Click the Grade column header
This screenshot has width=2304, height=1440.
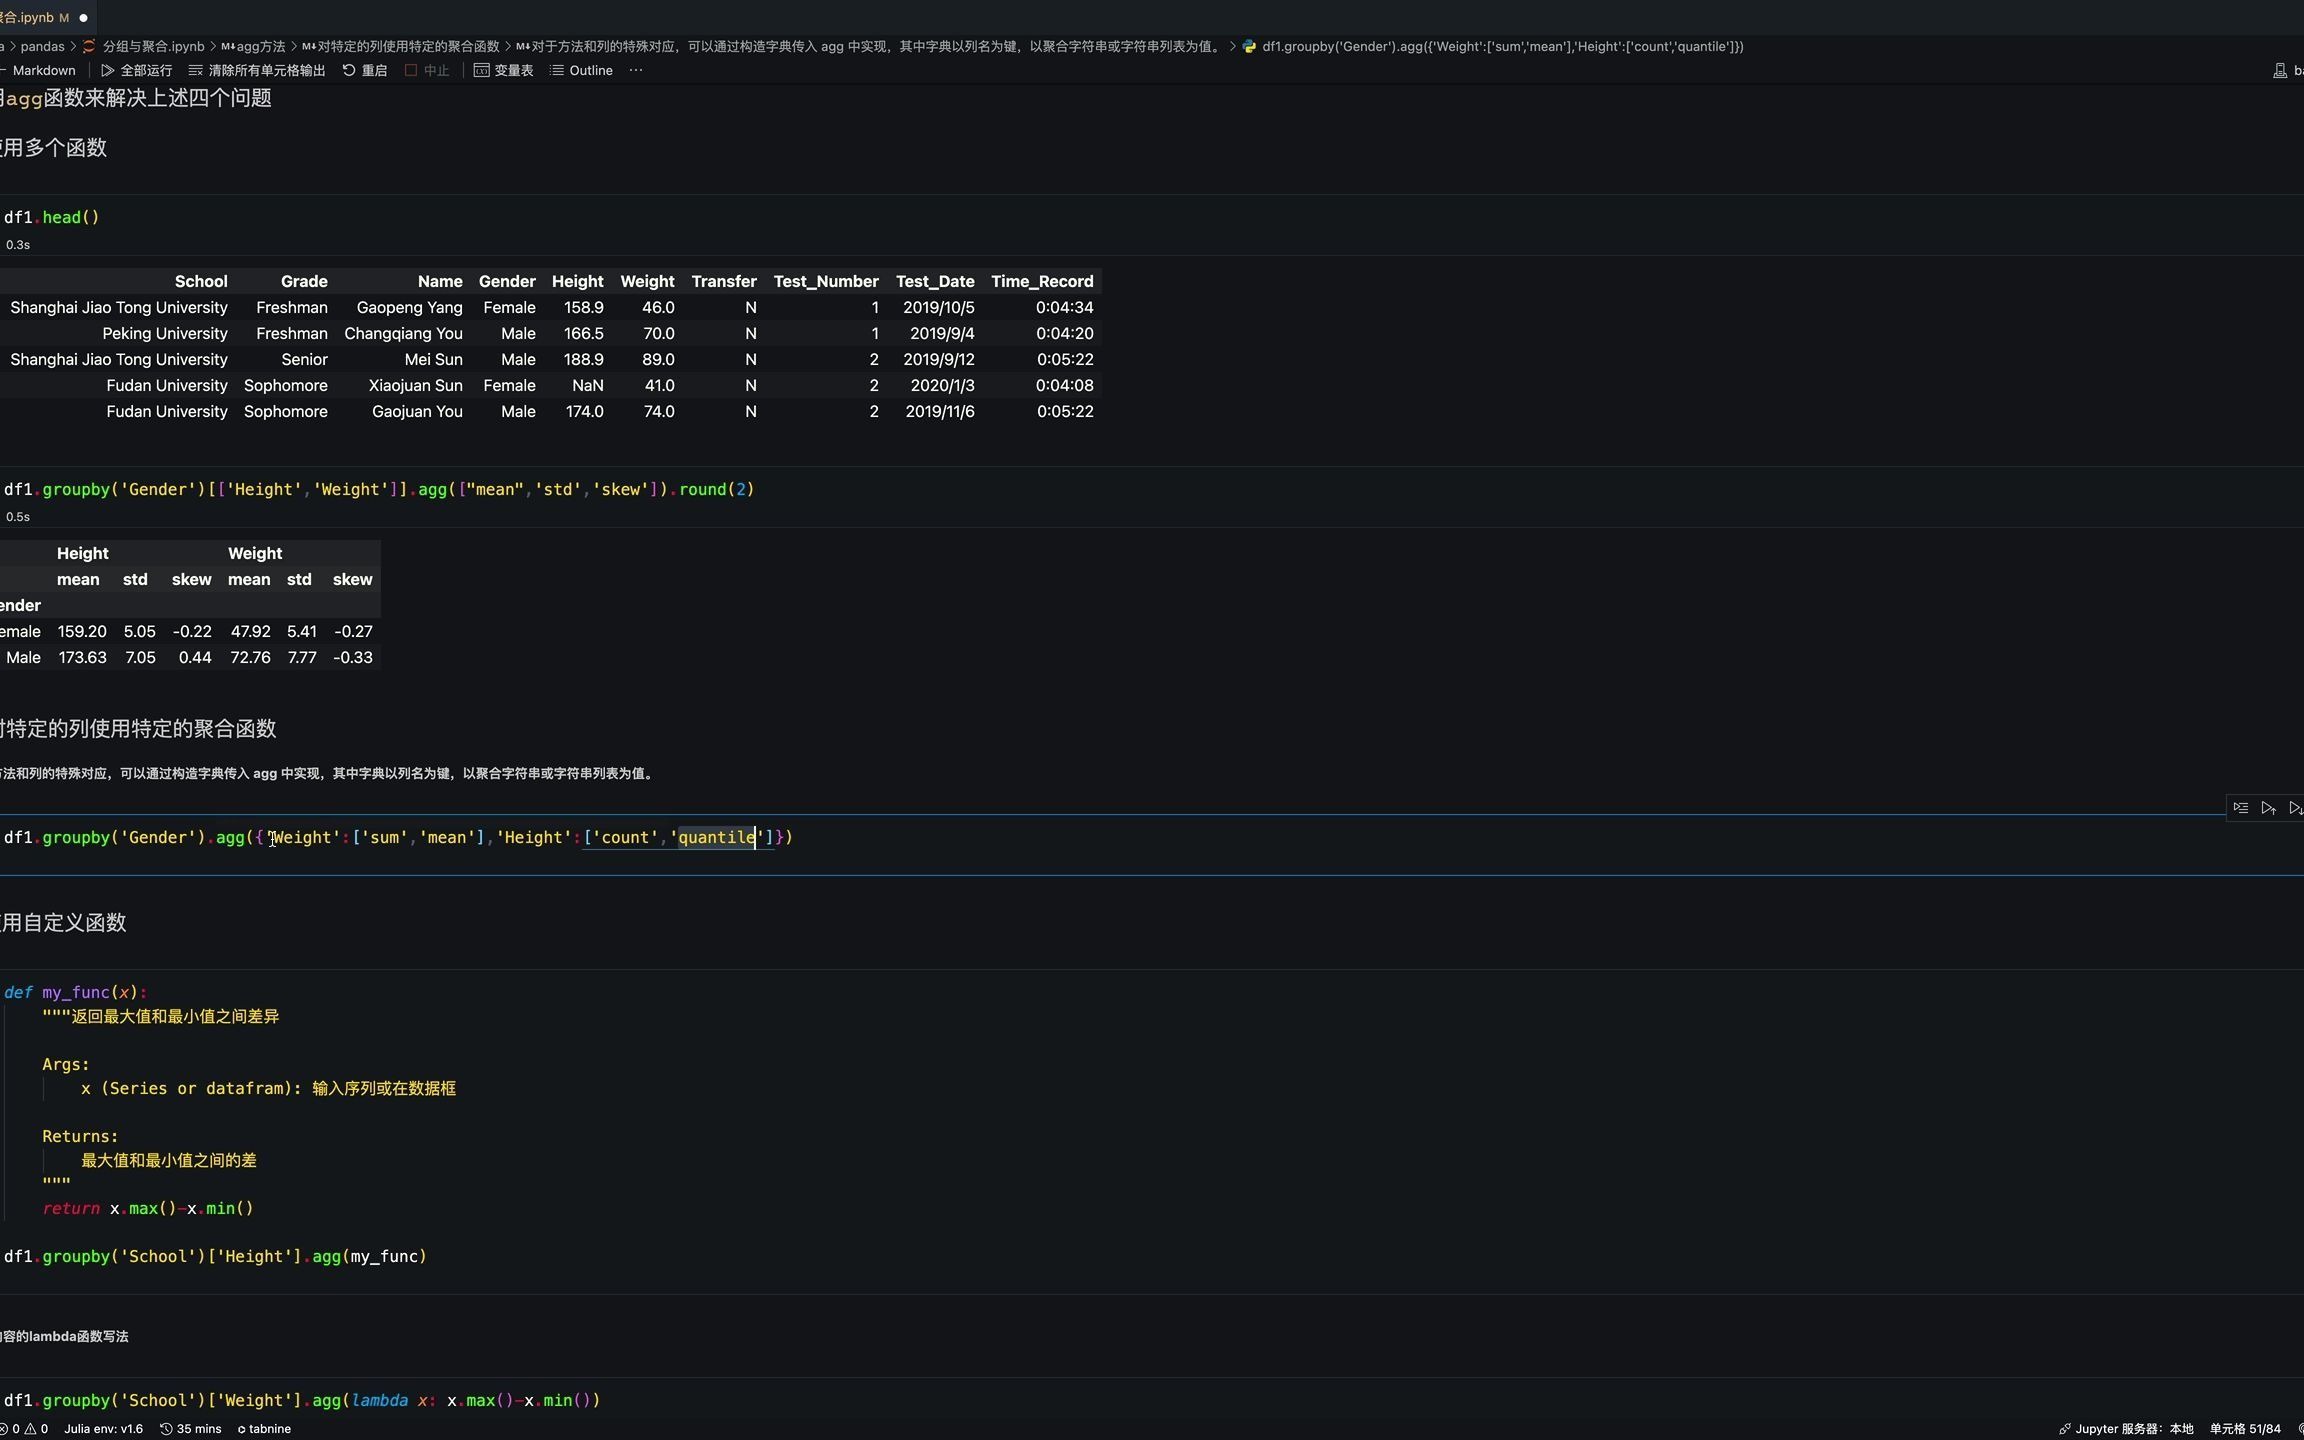(x=304, y=281)
